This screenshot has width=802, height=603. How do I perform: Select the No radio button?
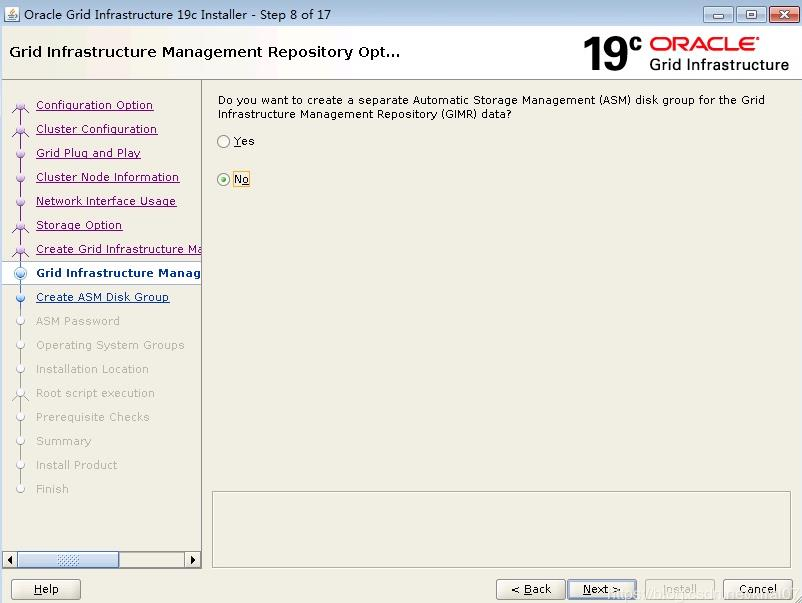pos(224,180)
